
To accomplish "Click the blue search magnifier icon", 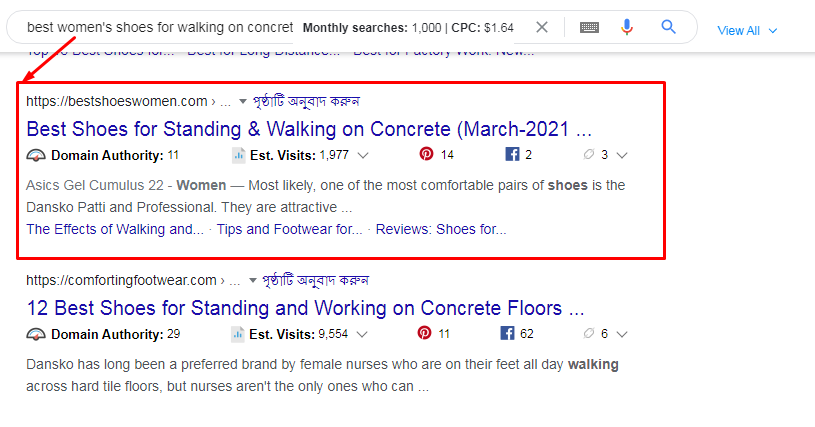I will (x=669, y=27).
